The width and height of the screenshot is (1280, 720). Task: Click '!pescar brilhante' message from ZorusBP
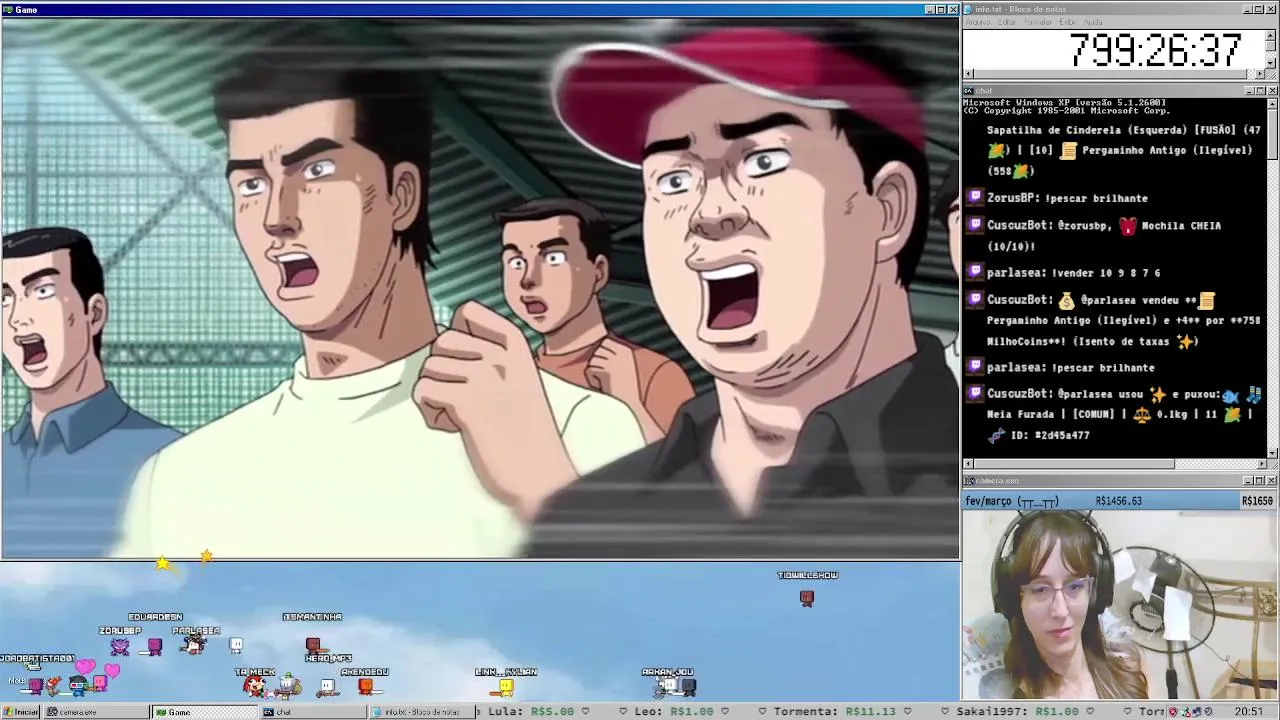point(1096,198)
